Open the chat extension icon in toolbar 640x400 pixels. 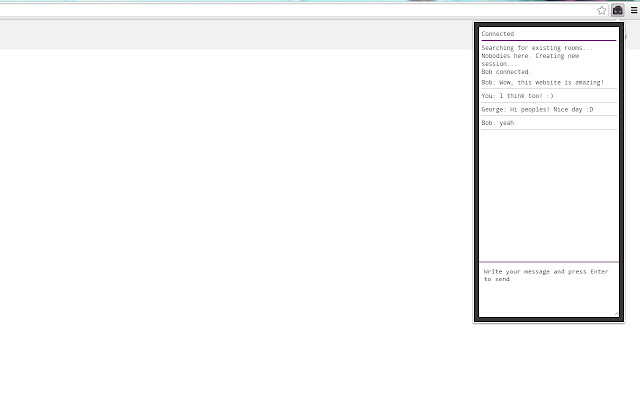pyautogui.click(x=618, y=10)
